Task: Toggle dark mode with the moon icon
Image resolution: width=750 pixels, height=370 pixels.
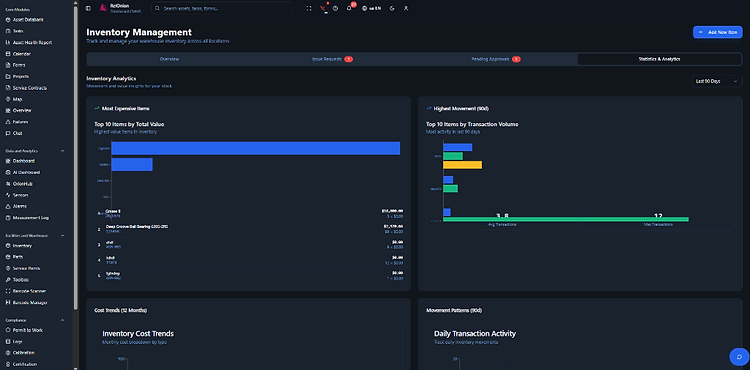Action: point(393,8)
